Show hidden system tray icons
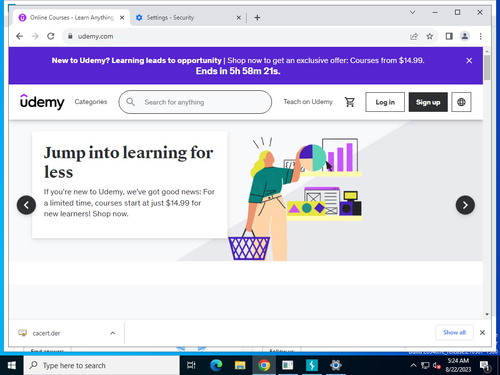 pyautogui.click(x=413, y=365)
